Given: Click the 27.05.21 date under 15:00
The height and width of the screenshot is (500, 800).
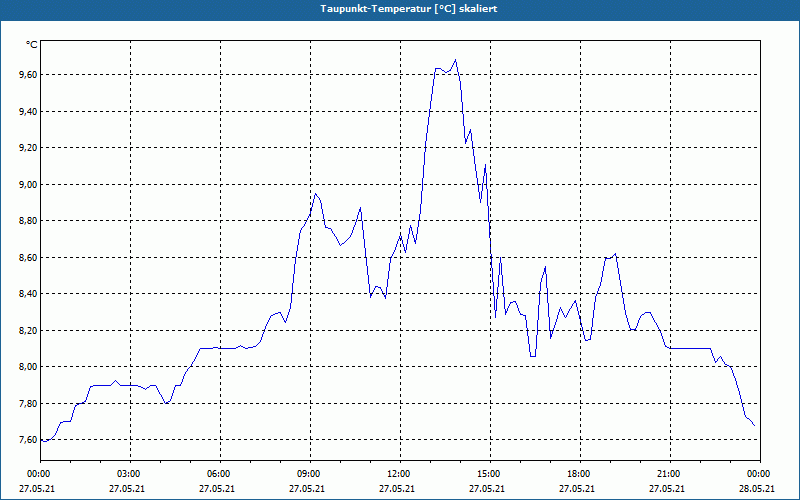Looking at the screenshot, I should pyautogui.click(x=487, y=488).
